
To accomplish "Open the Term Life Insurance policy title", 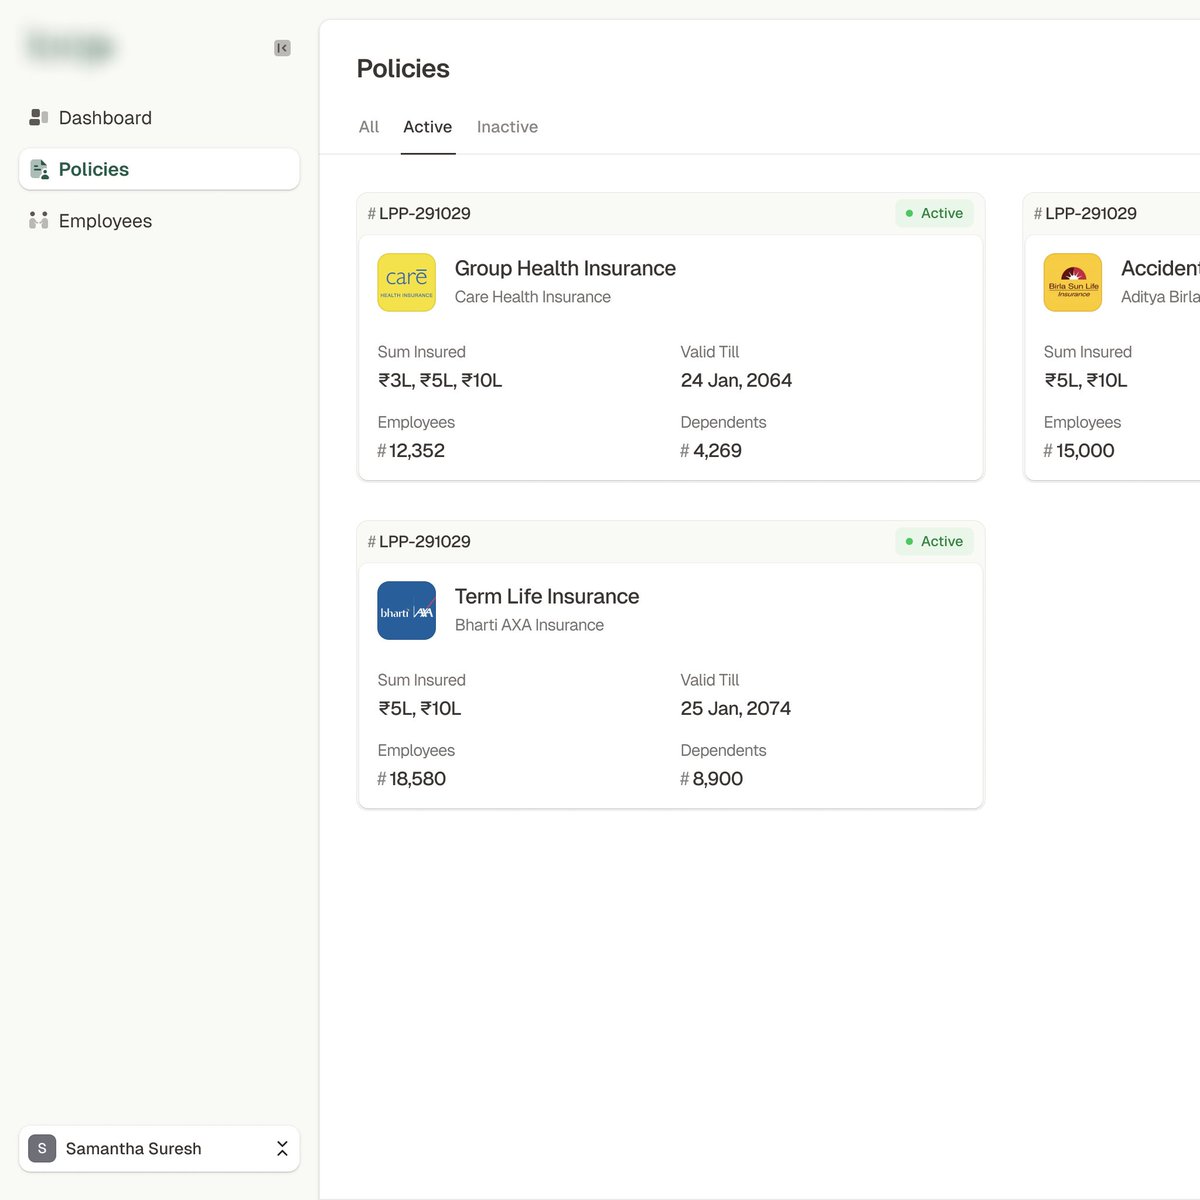I will (547, 596).
